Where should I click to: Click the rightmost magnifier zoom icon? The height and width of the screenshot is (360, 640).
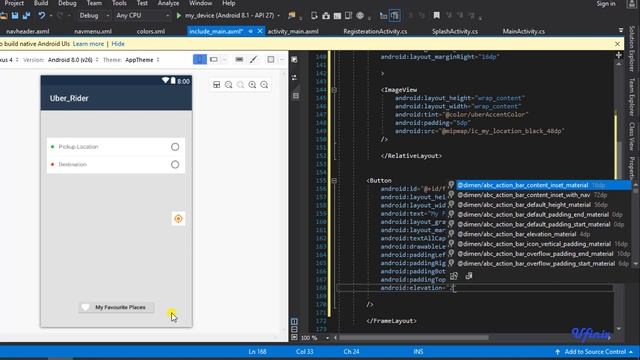pyautogui.click(x=264, y=84)
